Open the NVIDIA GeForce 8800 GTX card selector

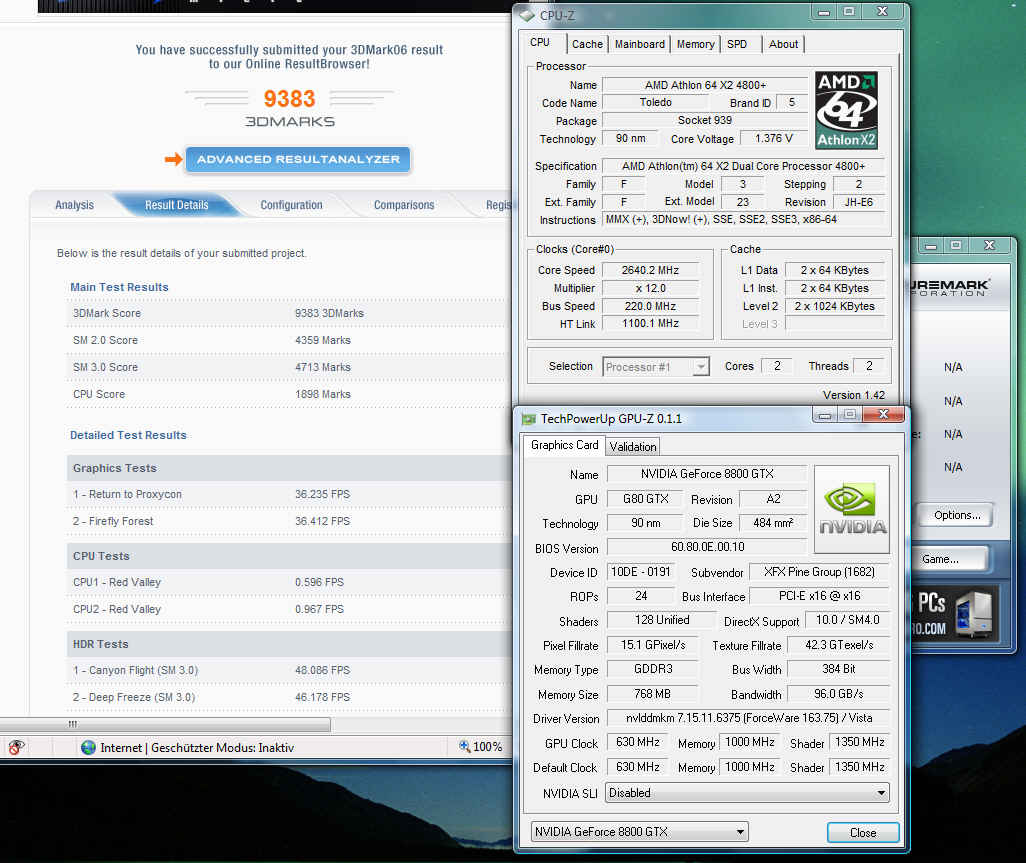pyautogui.click(x=639, y=832)
